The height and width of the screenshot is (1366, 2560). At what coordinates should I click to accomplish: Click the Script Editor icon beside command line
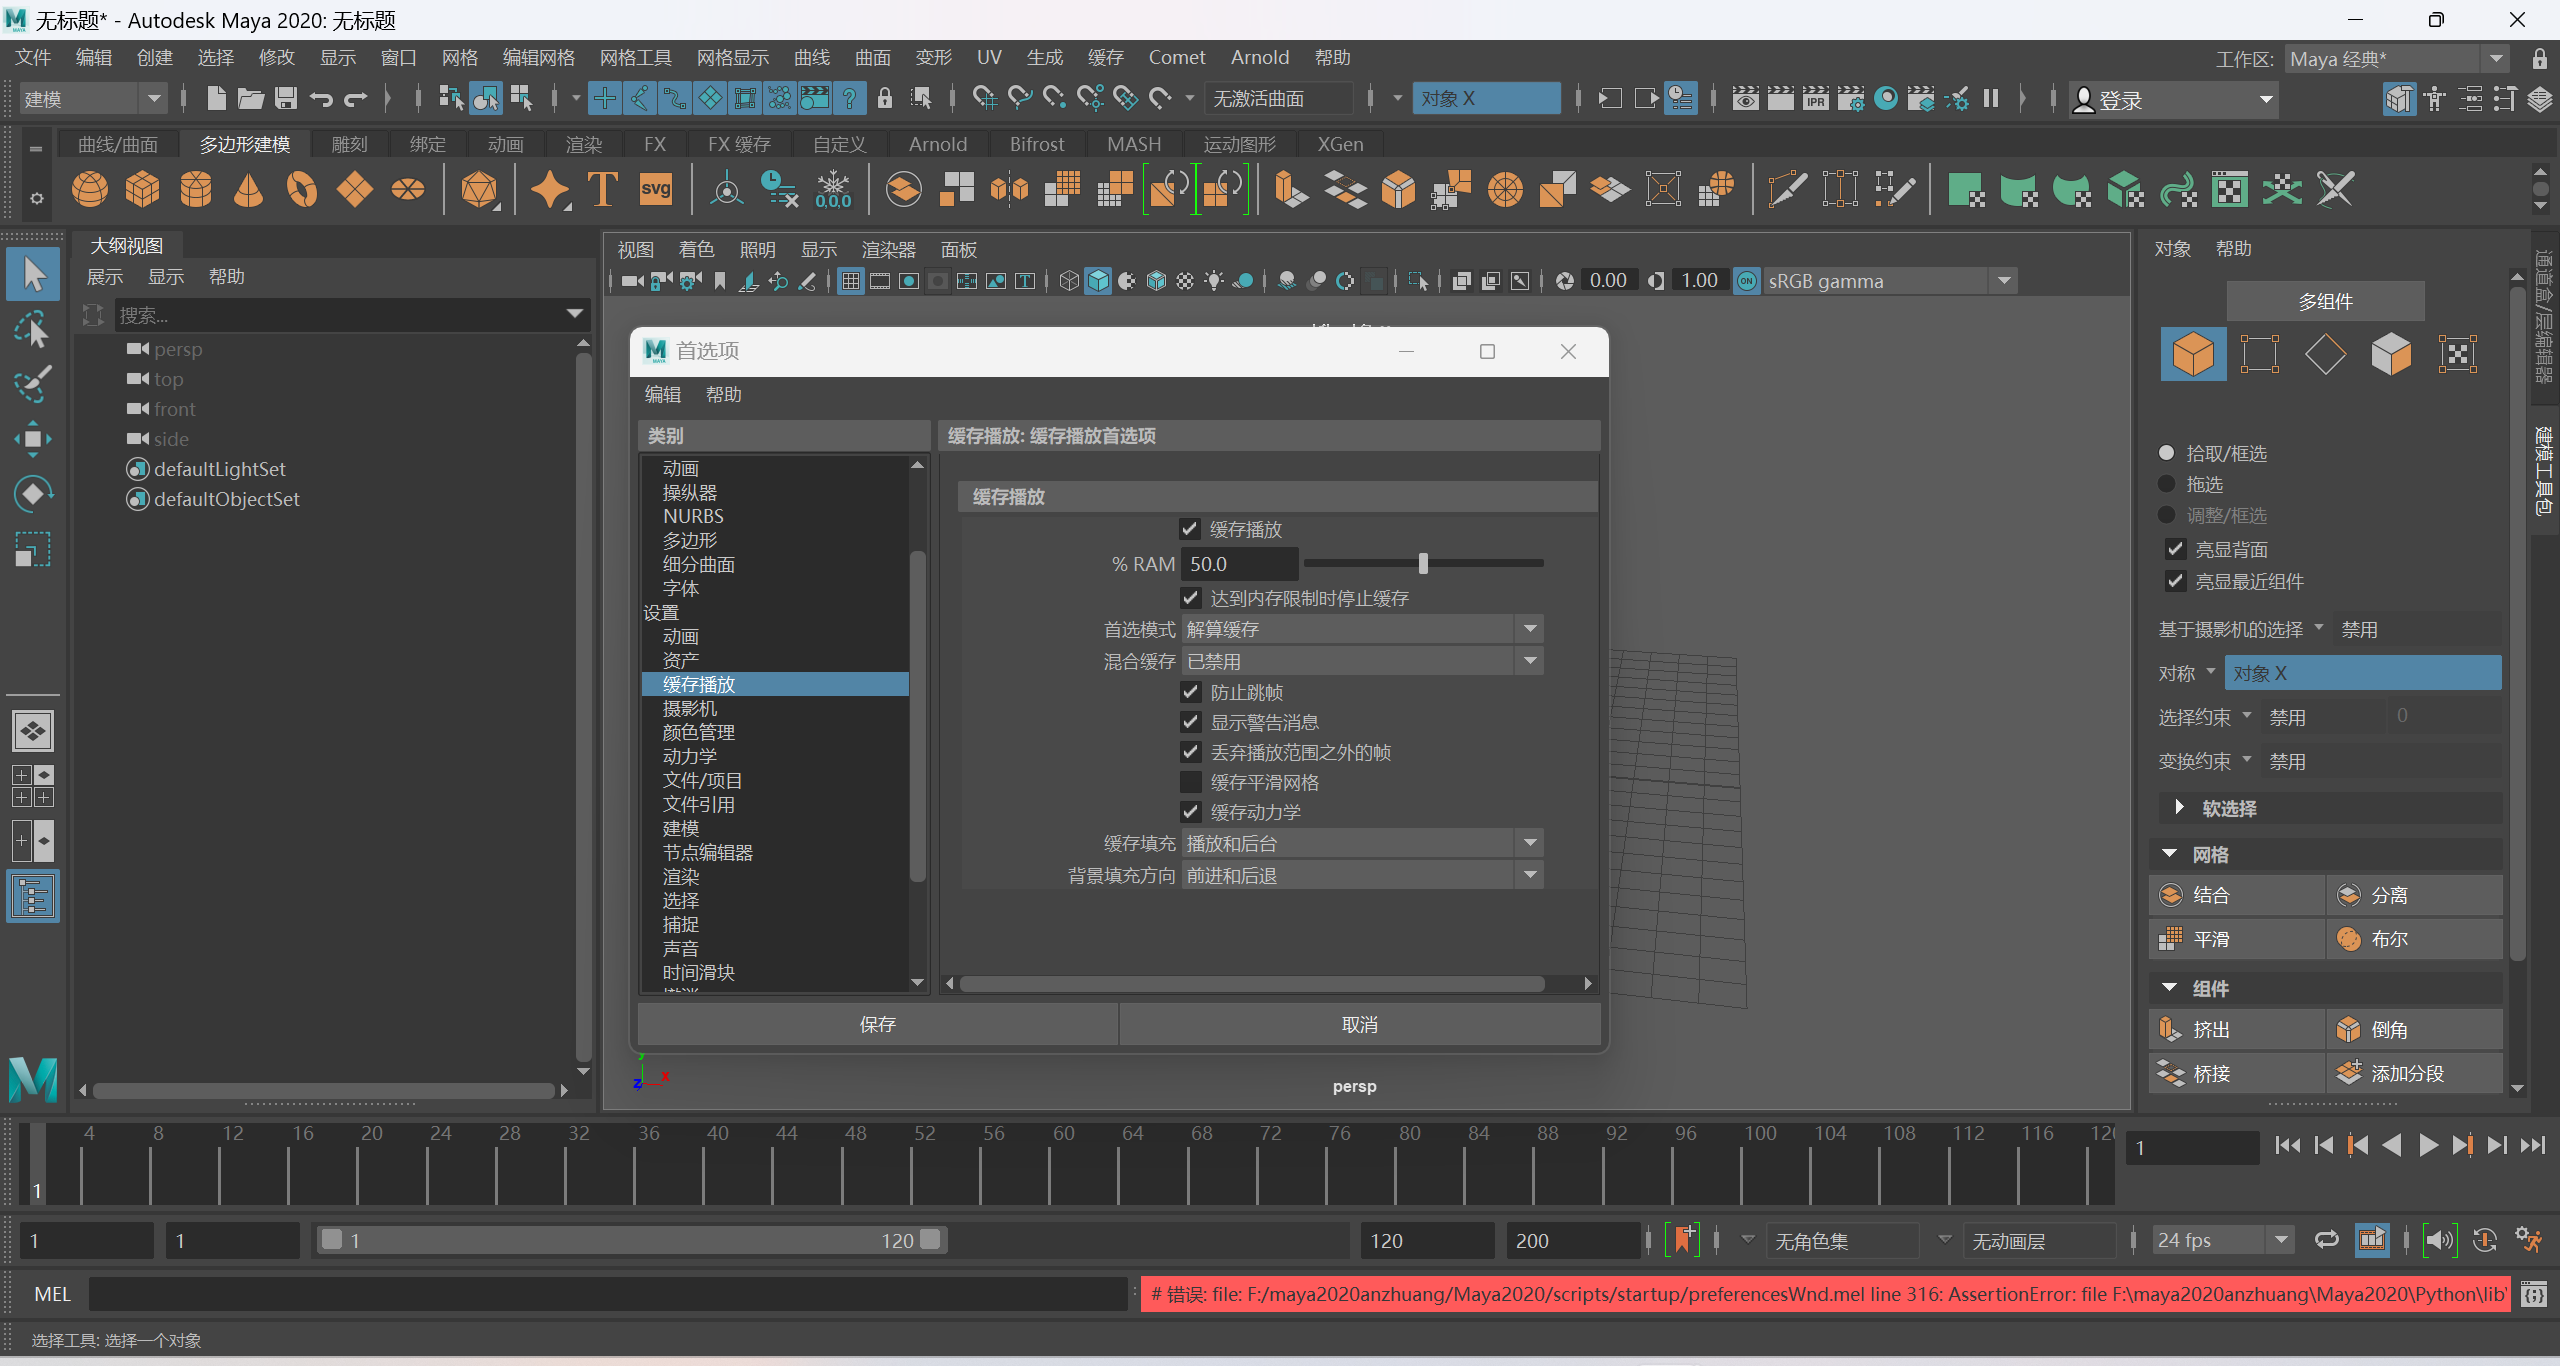[2534, 1295]
